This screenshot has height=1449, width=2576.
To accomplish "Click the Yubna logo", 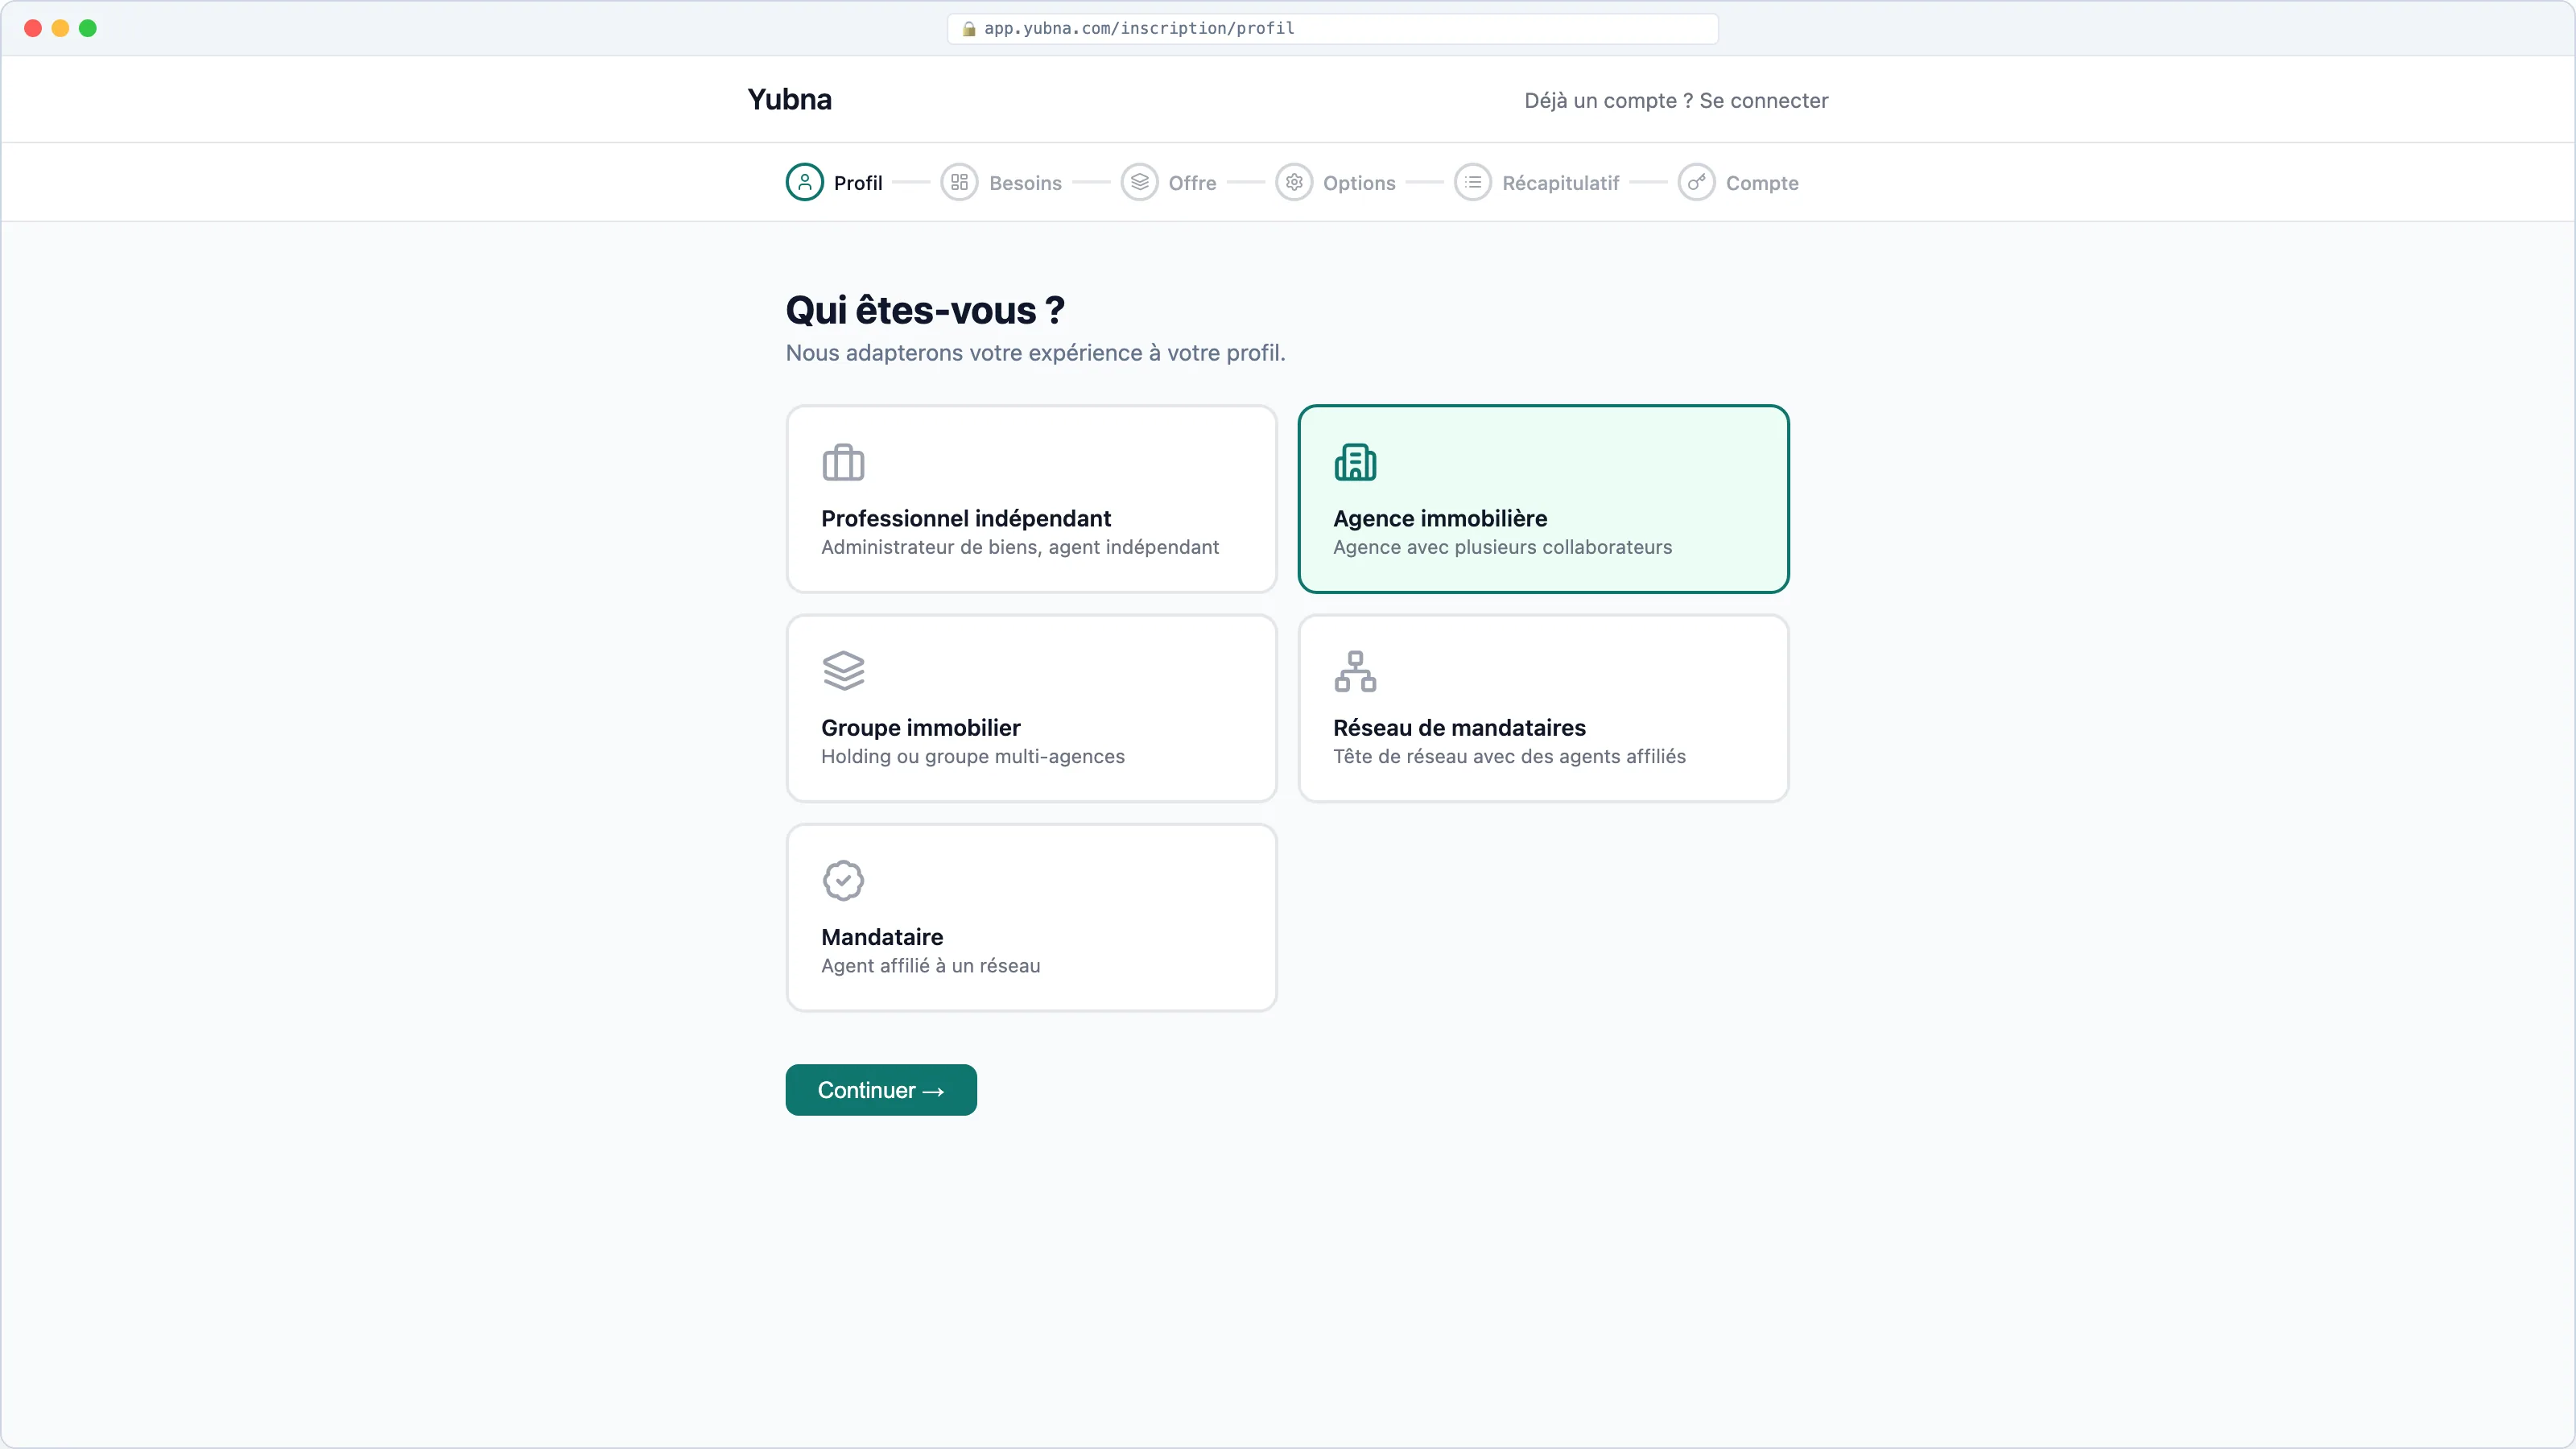I will pyautogui.click(x=789, y=99).
